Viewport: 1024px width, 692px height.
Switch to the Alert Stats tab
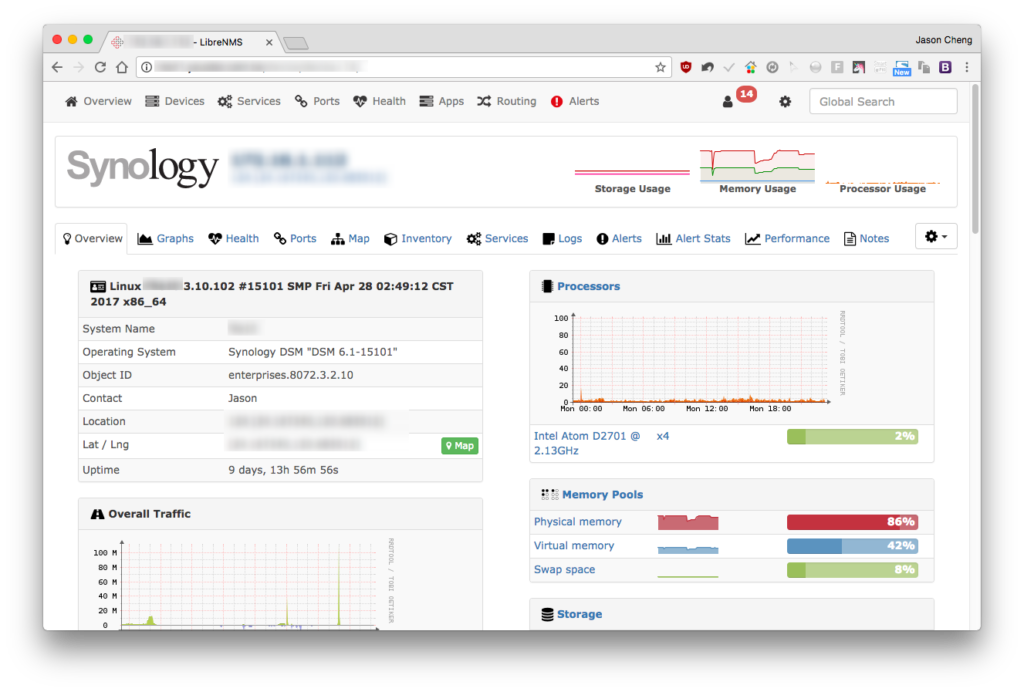tap(694, 238)
